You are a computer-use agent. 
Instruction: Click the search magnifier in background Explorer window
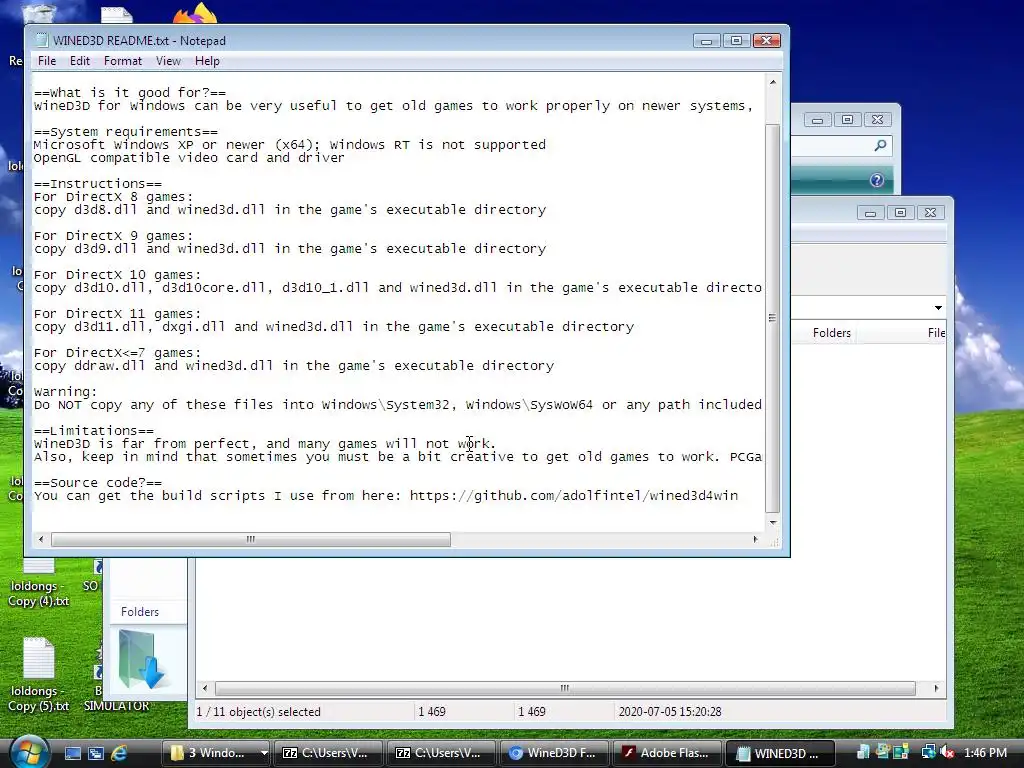(x=880, y=145)
